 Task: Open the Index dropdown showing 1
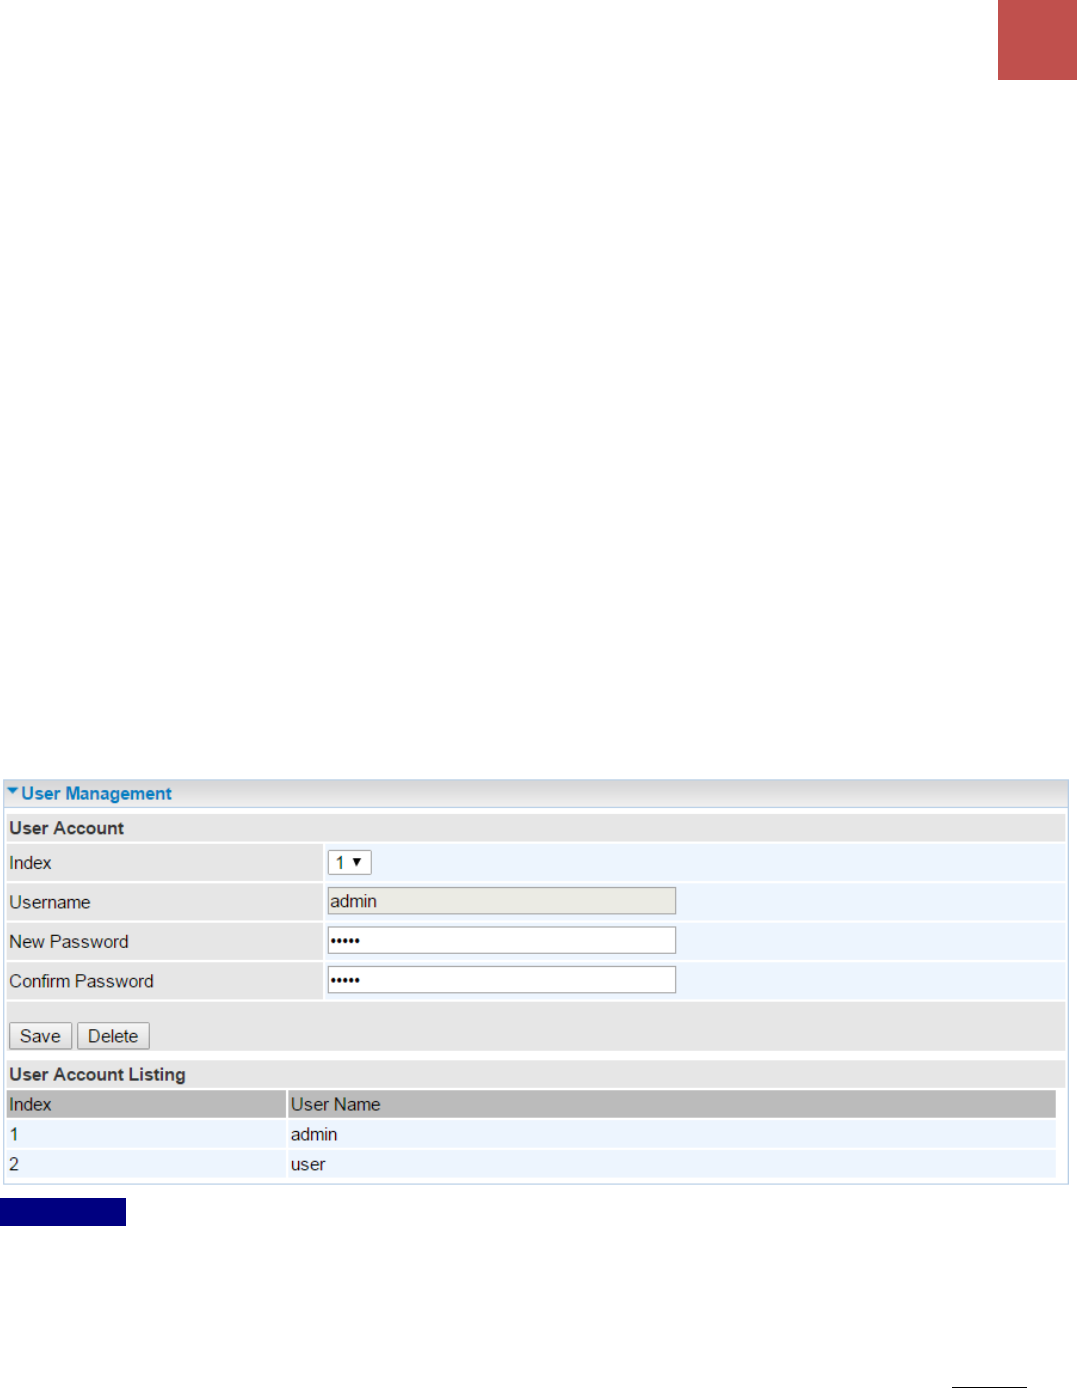(x=349, y=862)
